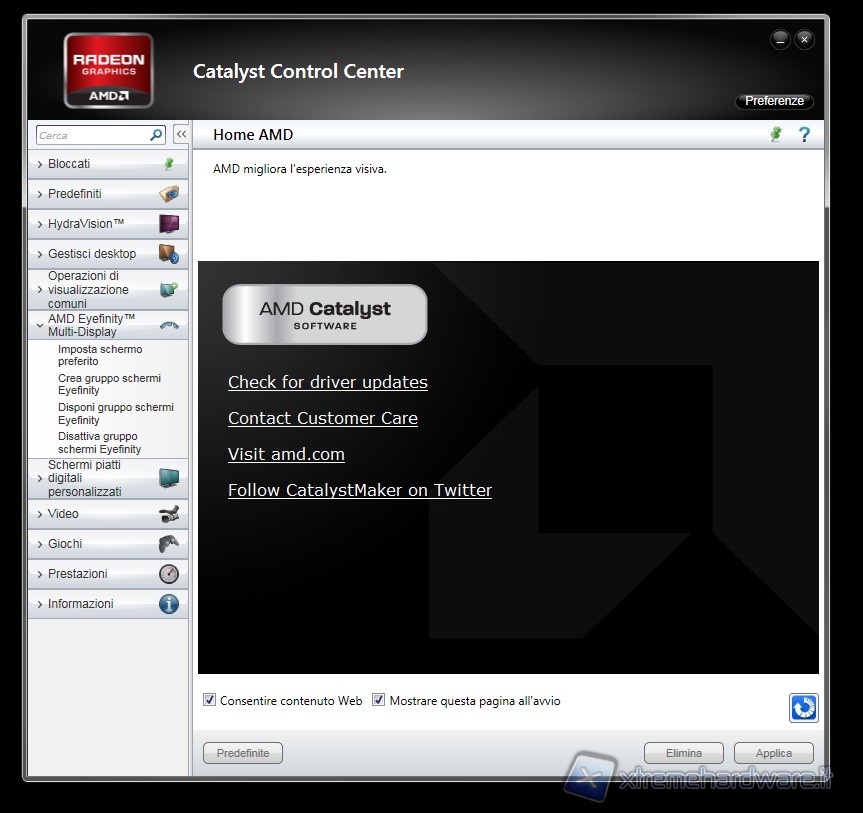Click the Informazioni blue info icon
Viewport: 863px width, 813px height.
[169, 604]
